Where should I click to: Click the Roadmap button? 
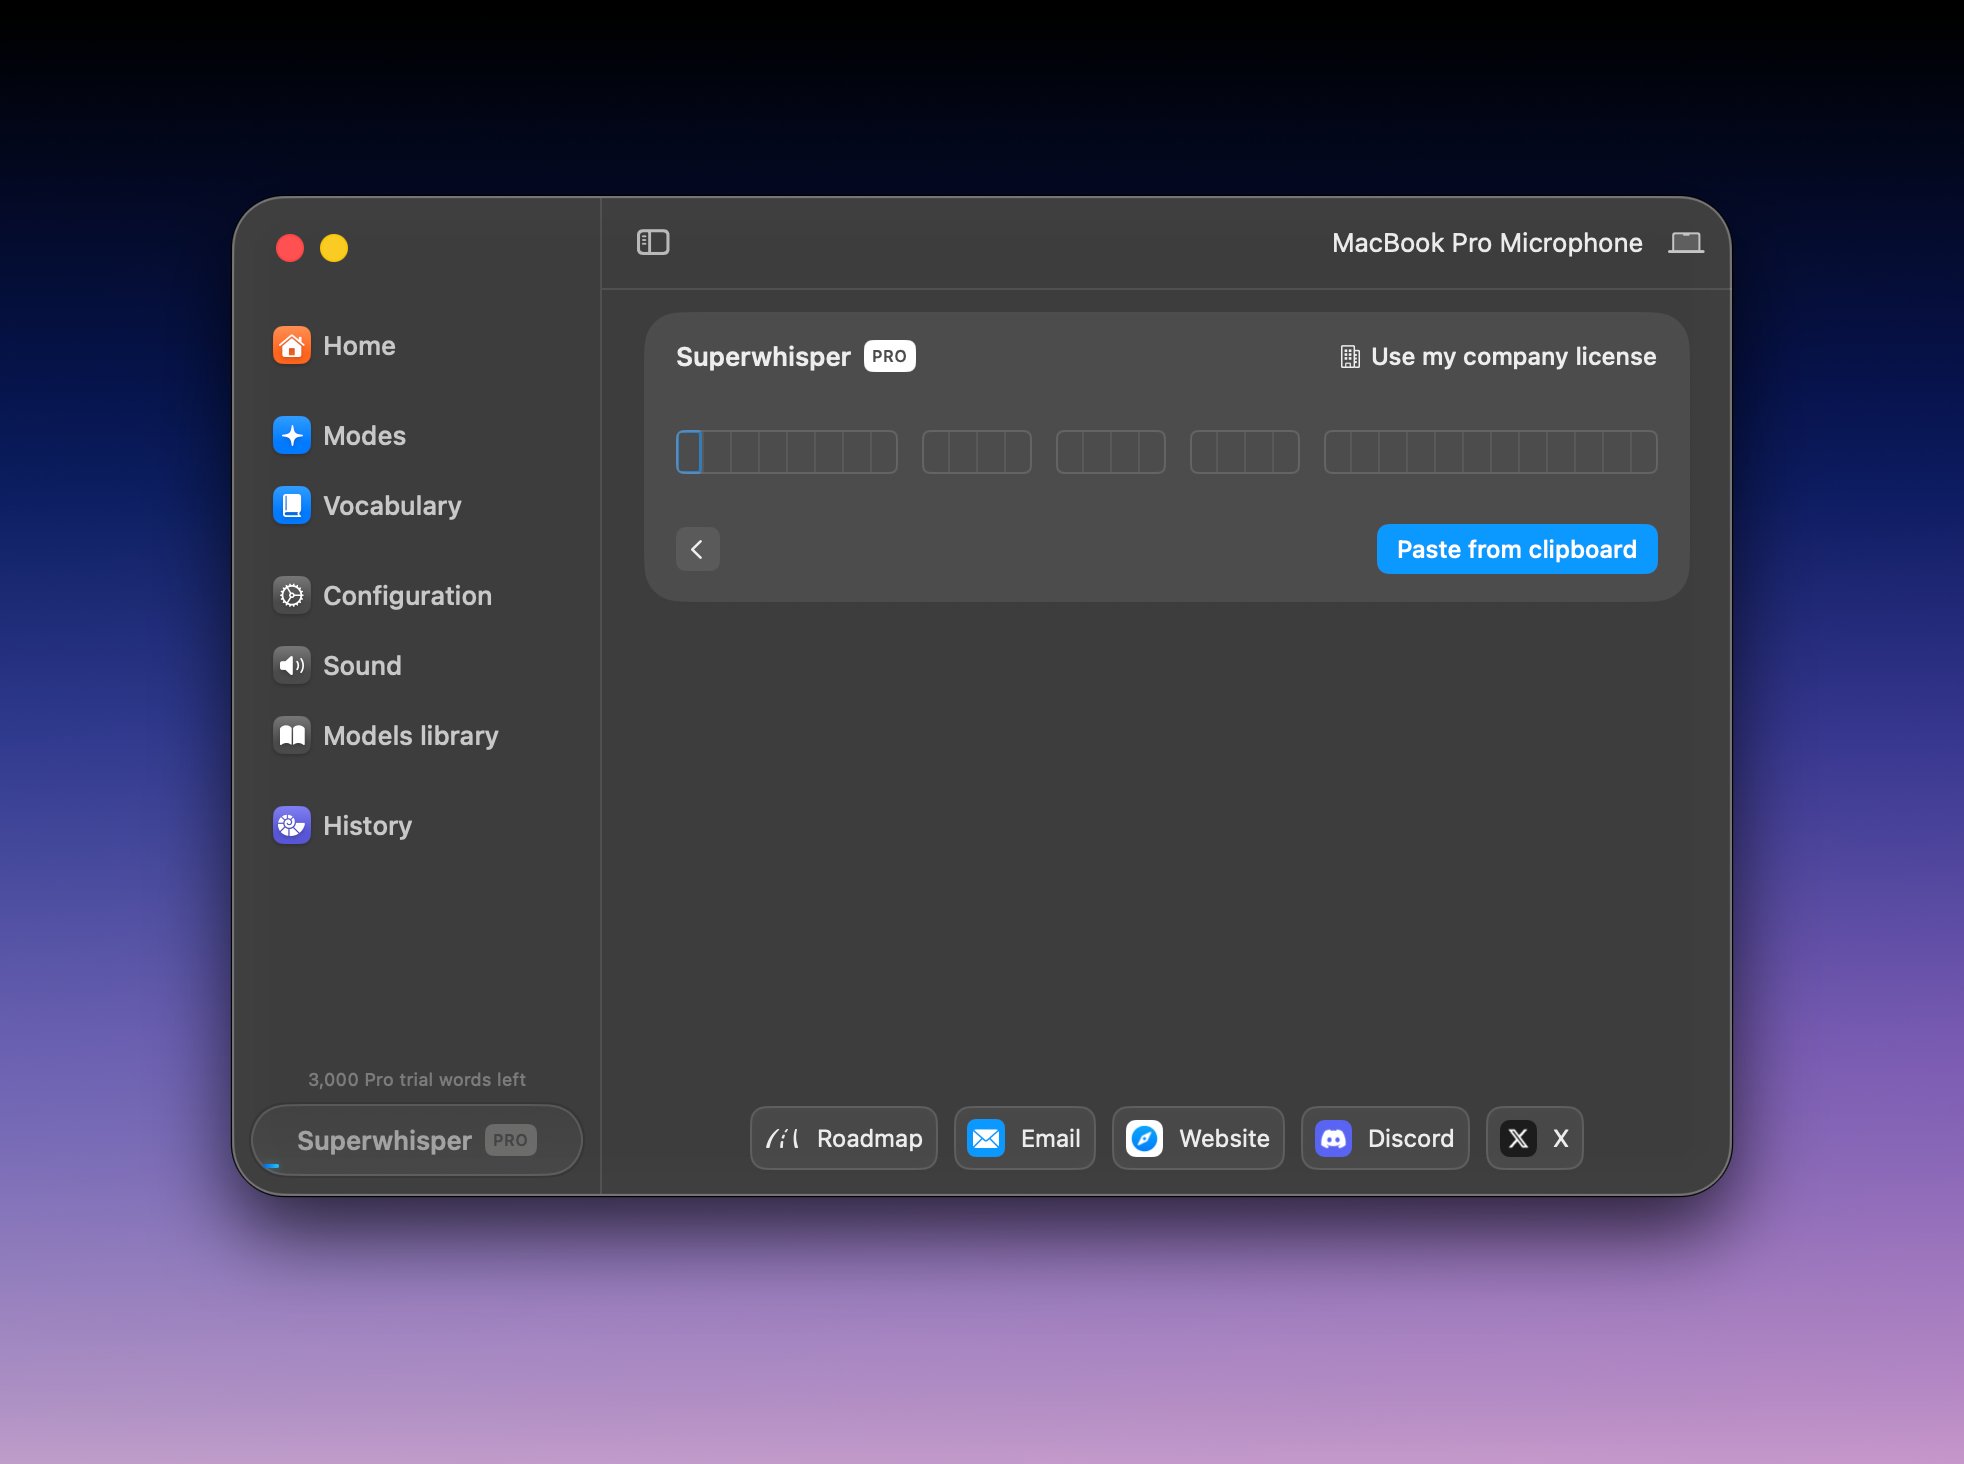[x=844, y=1138]
